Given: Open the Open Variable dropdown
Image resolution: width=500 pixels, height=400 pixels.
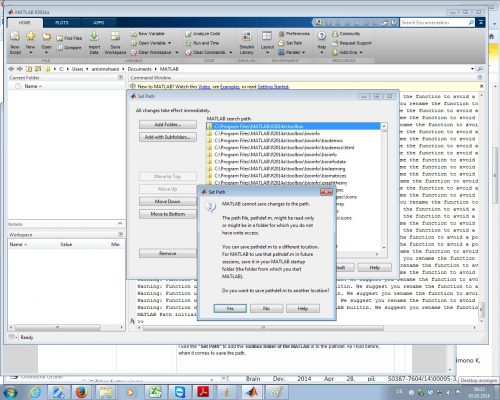Looking at the screenshot, I should coord(170,43).
